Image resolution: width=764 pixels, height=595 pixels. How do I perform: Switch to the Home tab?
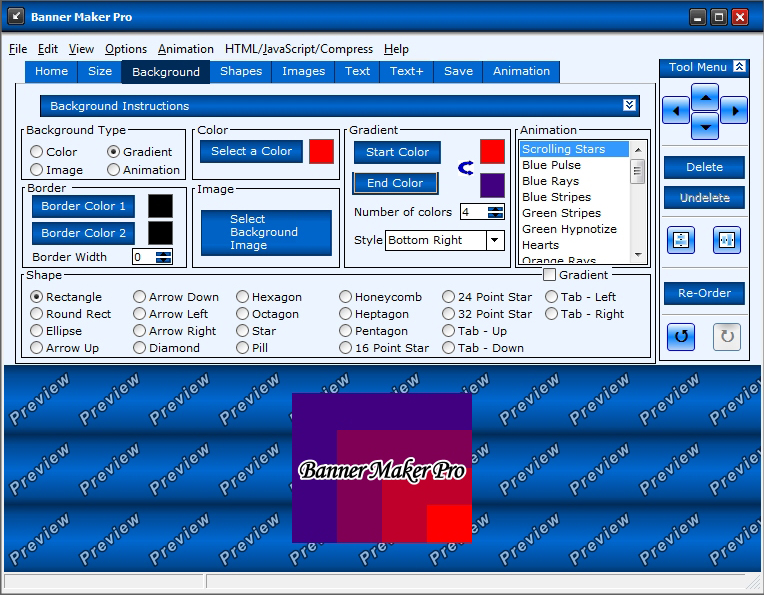click(51, 71)
